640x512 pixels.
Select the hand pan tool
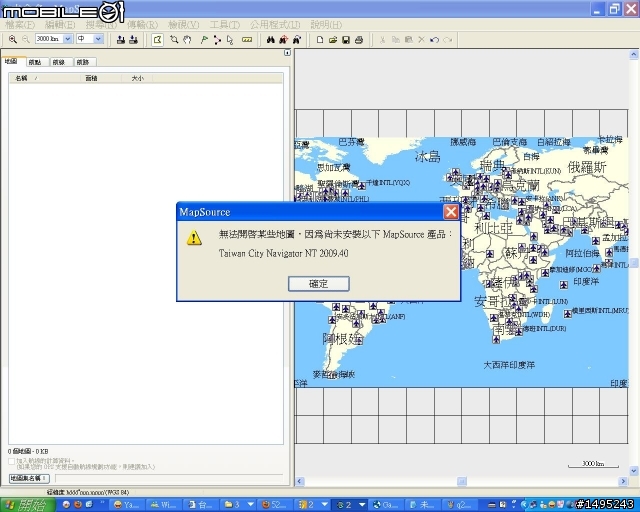point(187,40)
